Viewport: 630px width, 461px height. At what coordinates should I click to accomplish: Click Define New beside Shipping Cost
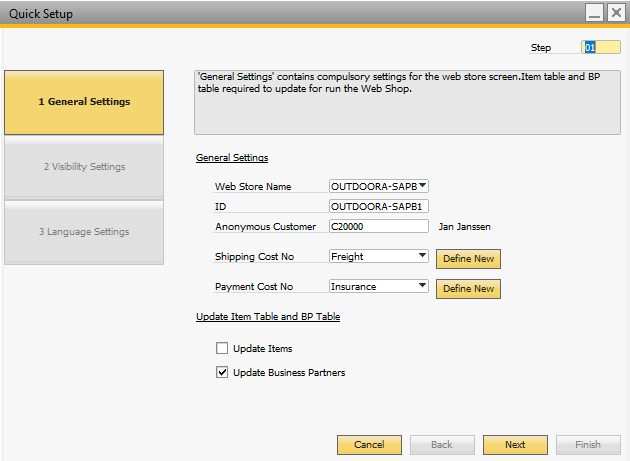point(468,259)
